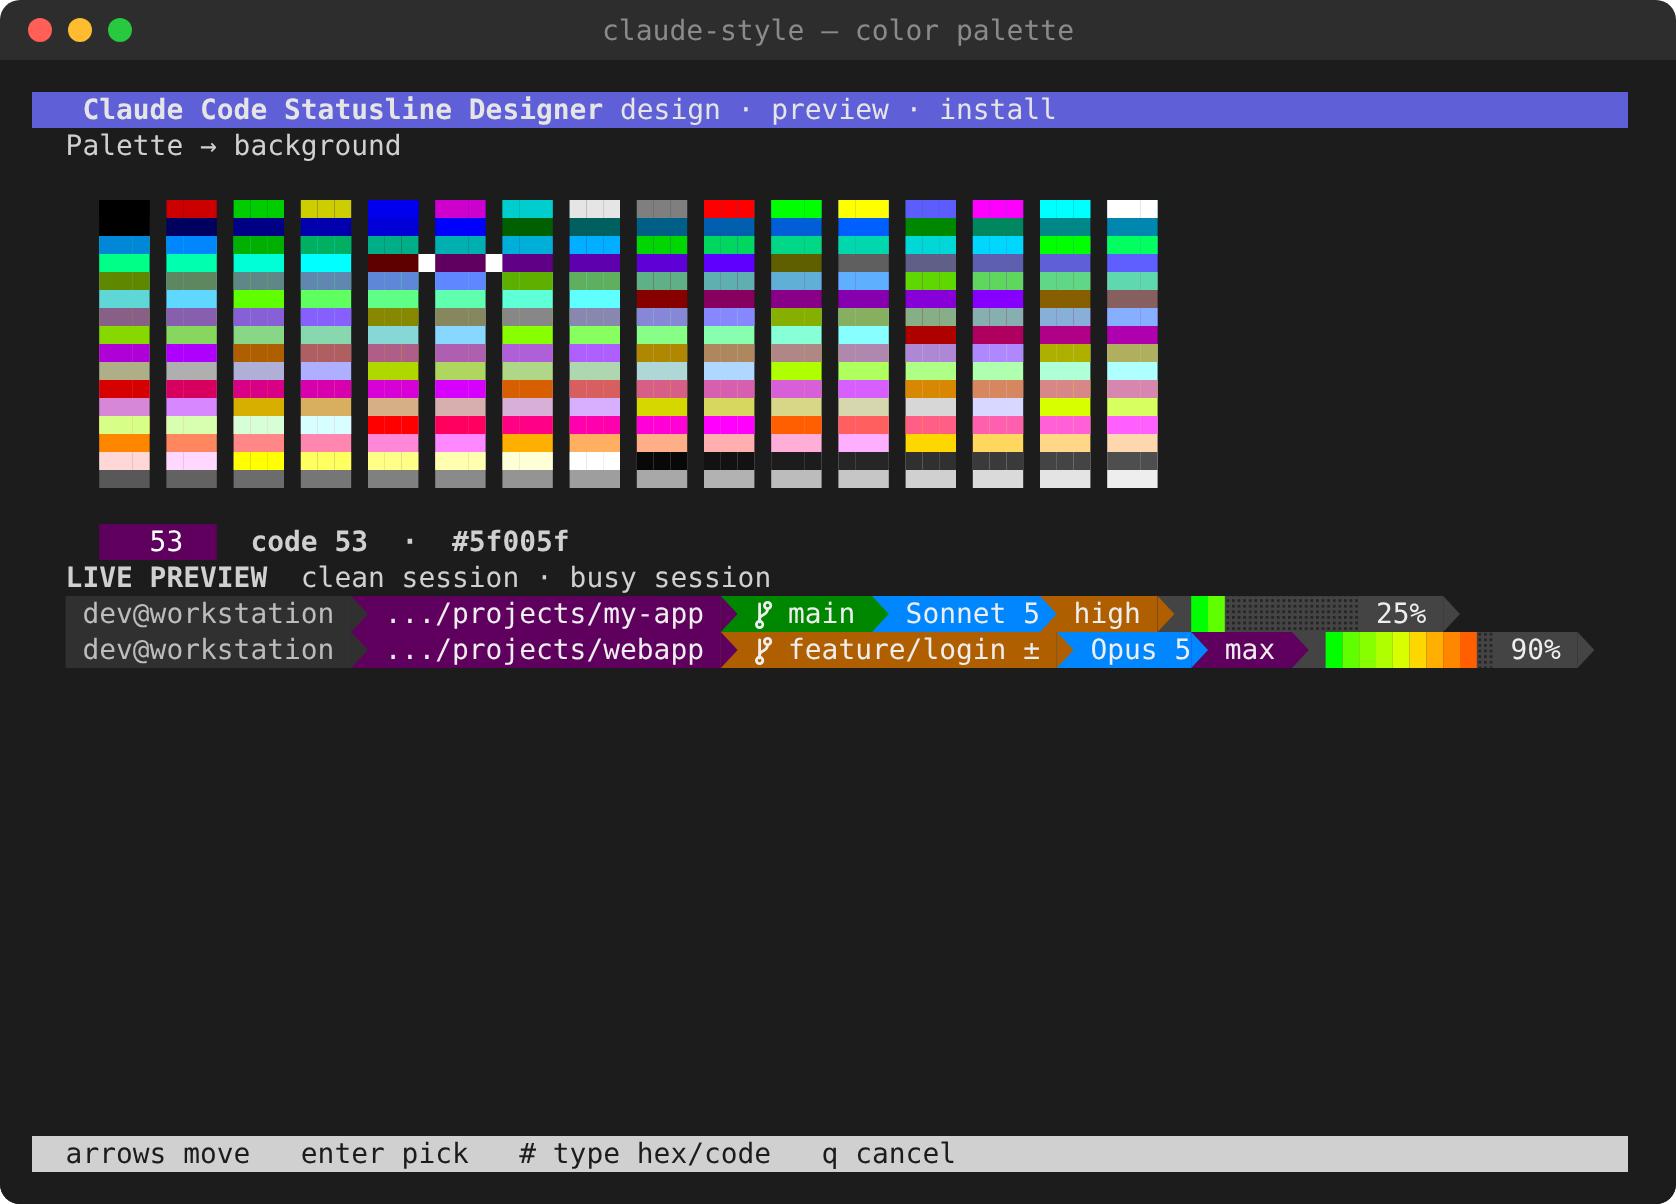Click the claude-style color palette window title
Screen dimensions: 1676x1204
tap(838, 31)
